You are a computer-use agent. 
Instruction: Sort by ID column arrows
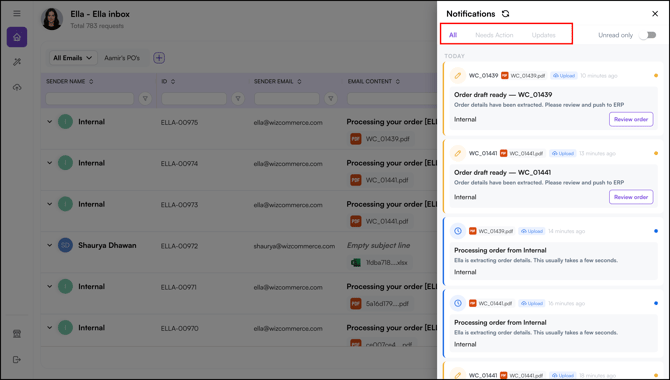coord(173,81)
